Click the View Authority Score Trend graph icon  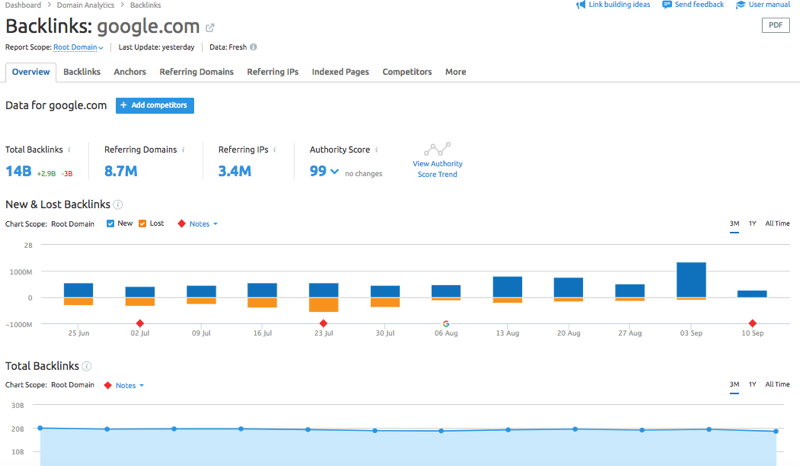click(437, 149)
